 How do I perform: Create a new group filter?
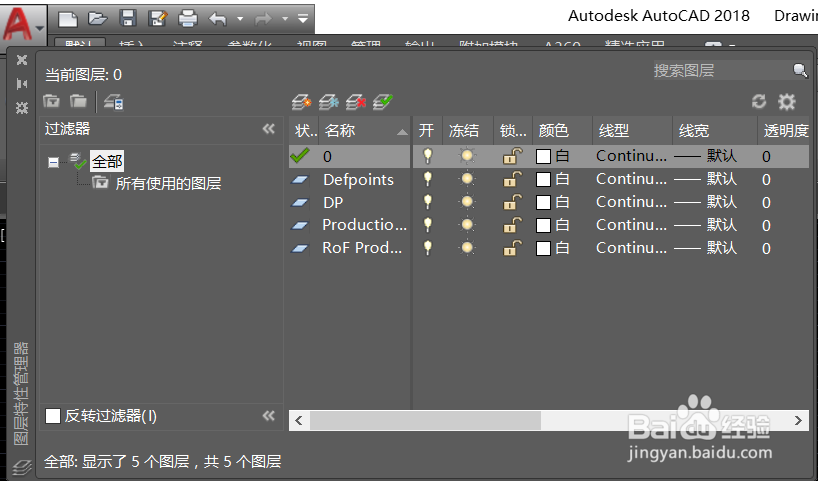tap(78, 101)
